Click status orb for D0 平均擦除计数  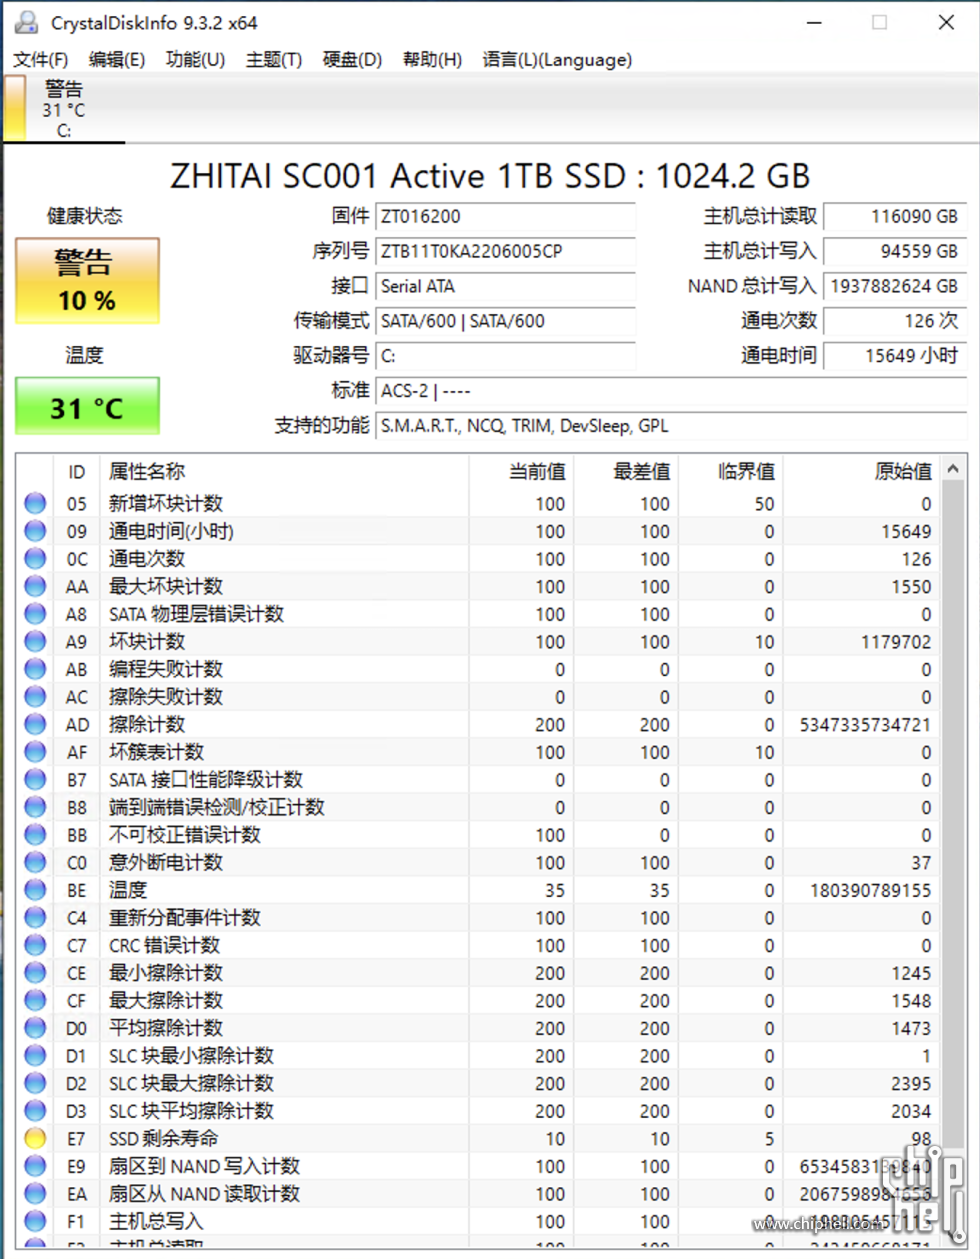click(36, 1028)
